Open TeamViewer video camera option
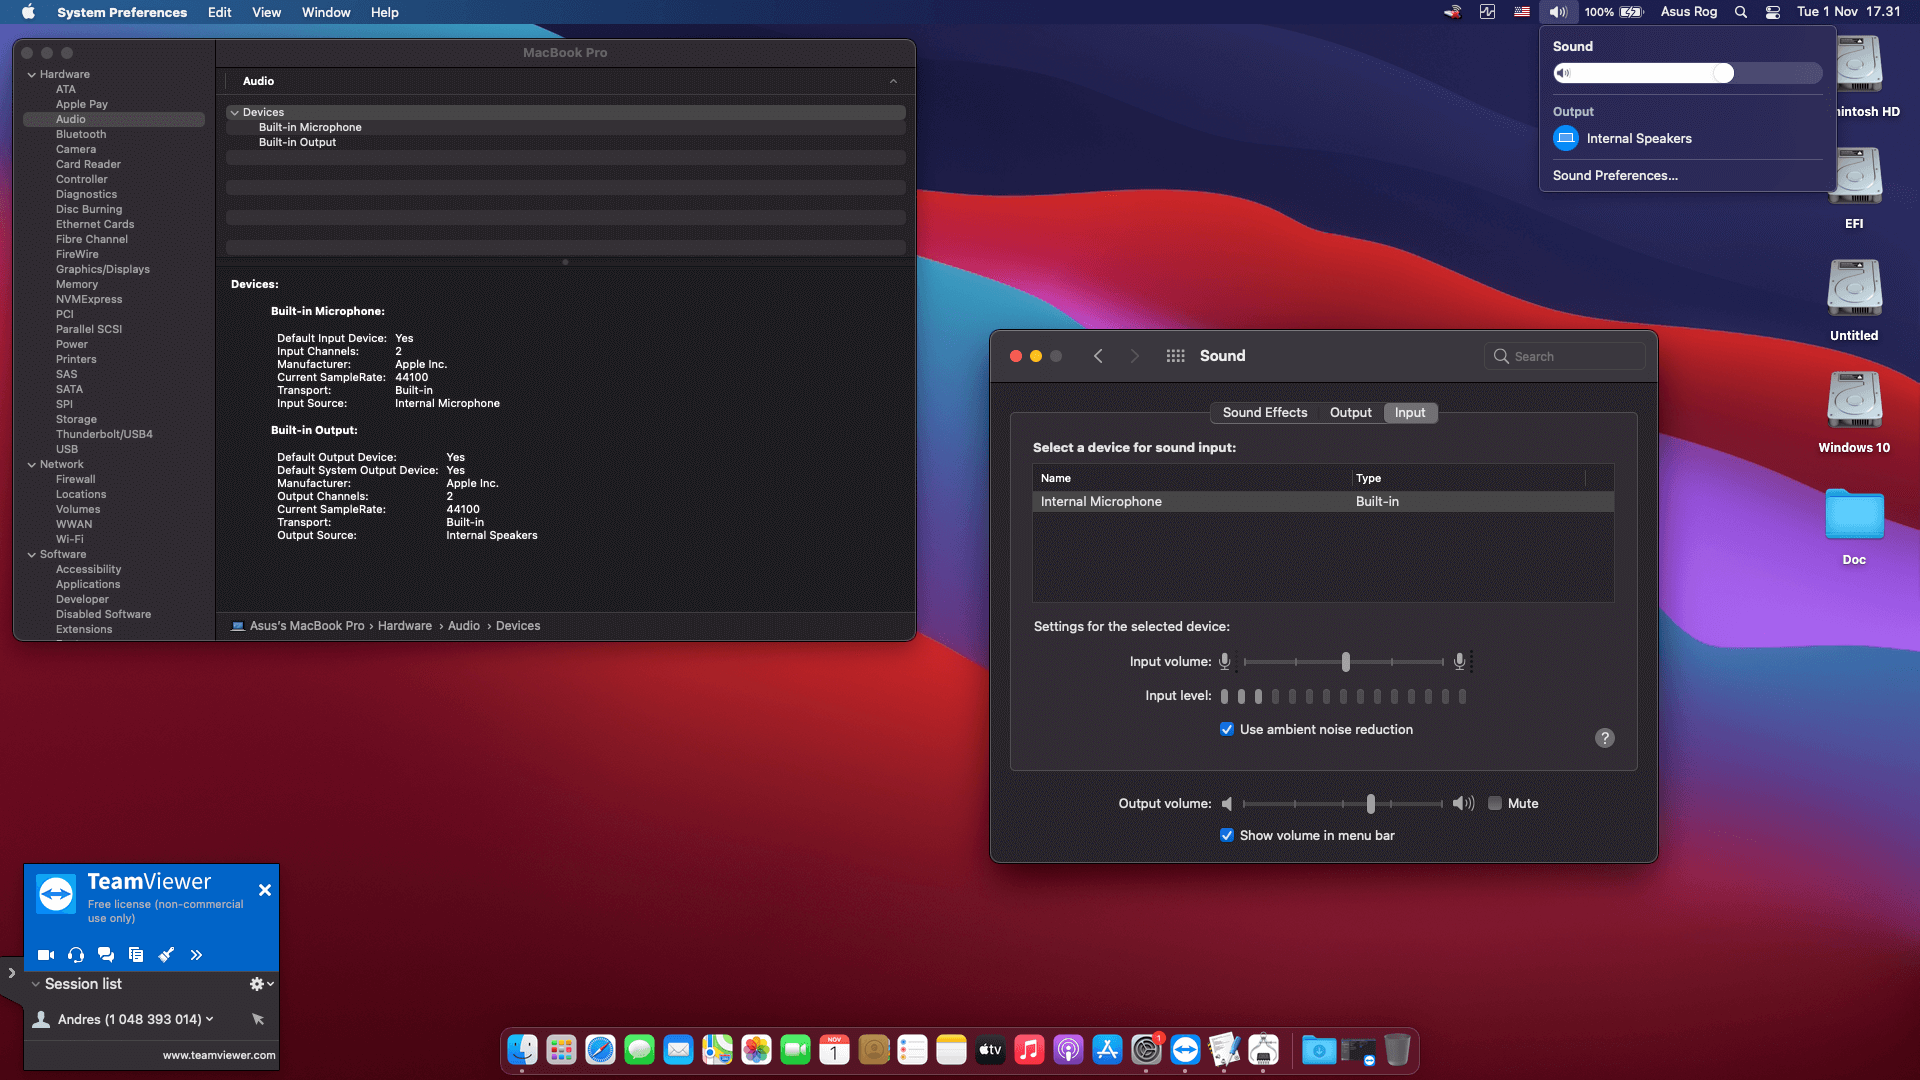The height and width of the screenshot is (1080, 1920). coord(46,955)
